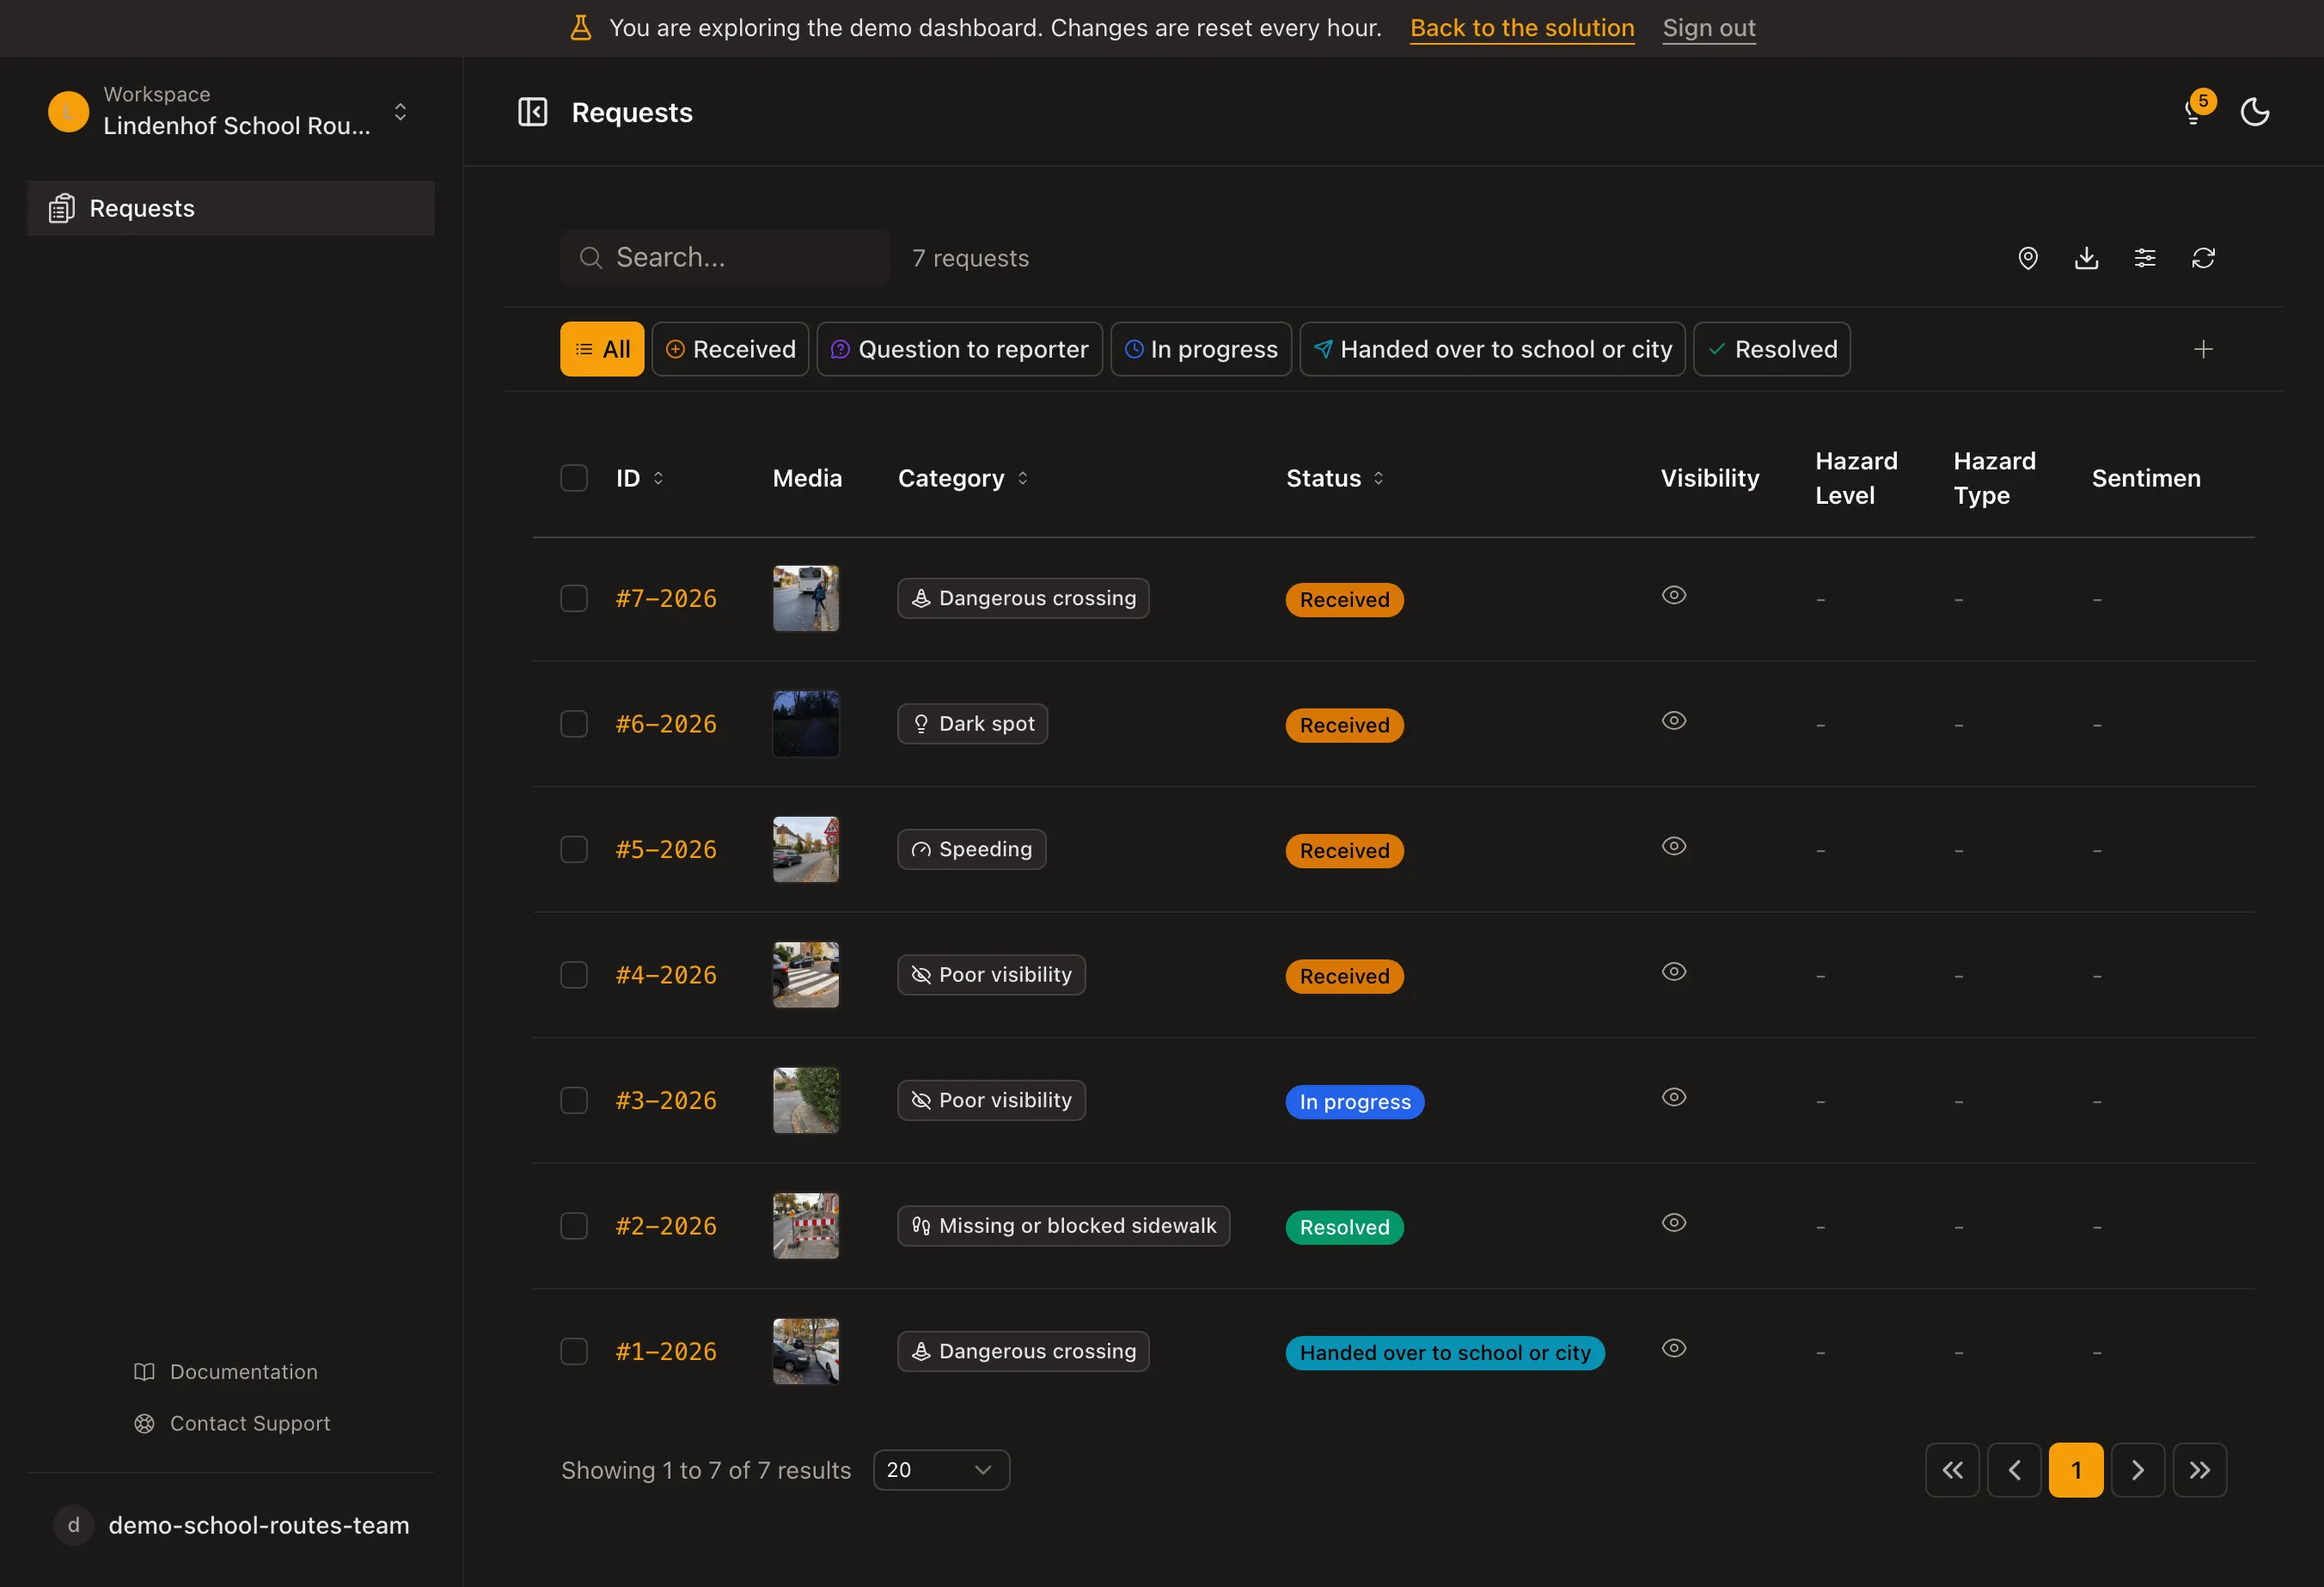Switch to the Resolved tab
2324x1587 pixels.
[x=1771, y=349]
